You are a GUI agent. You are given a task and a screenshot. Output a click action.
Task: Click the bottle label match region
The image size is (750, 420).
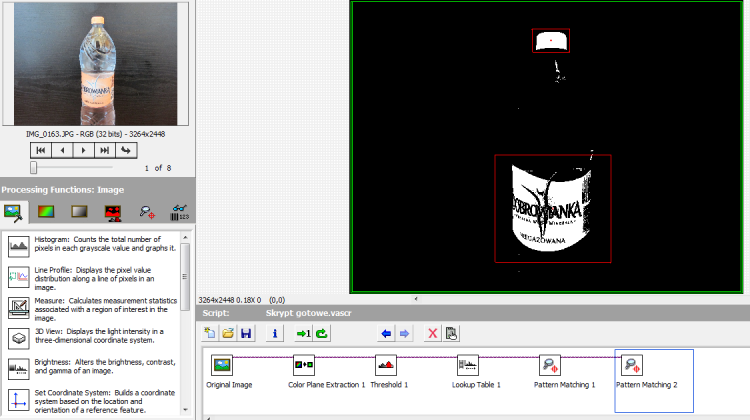pyautogui.click(x=553, y=209)
